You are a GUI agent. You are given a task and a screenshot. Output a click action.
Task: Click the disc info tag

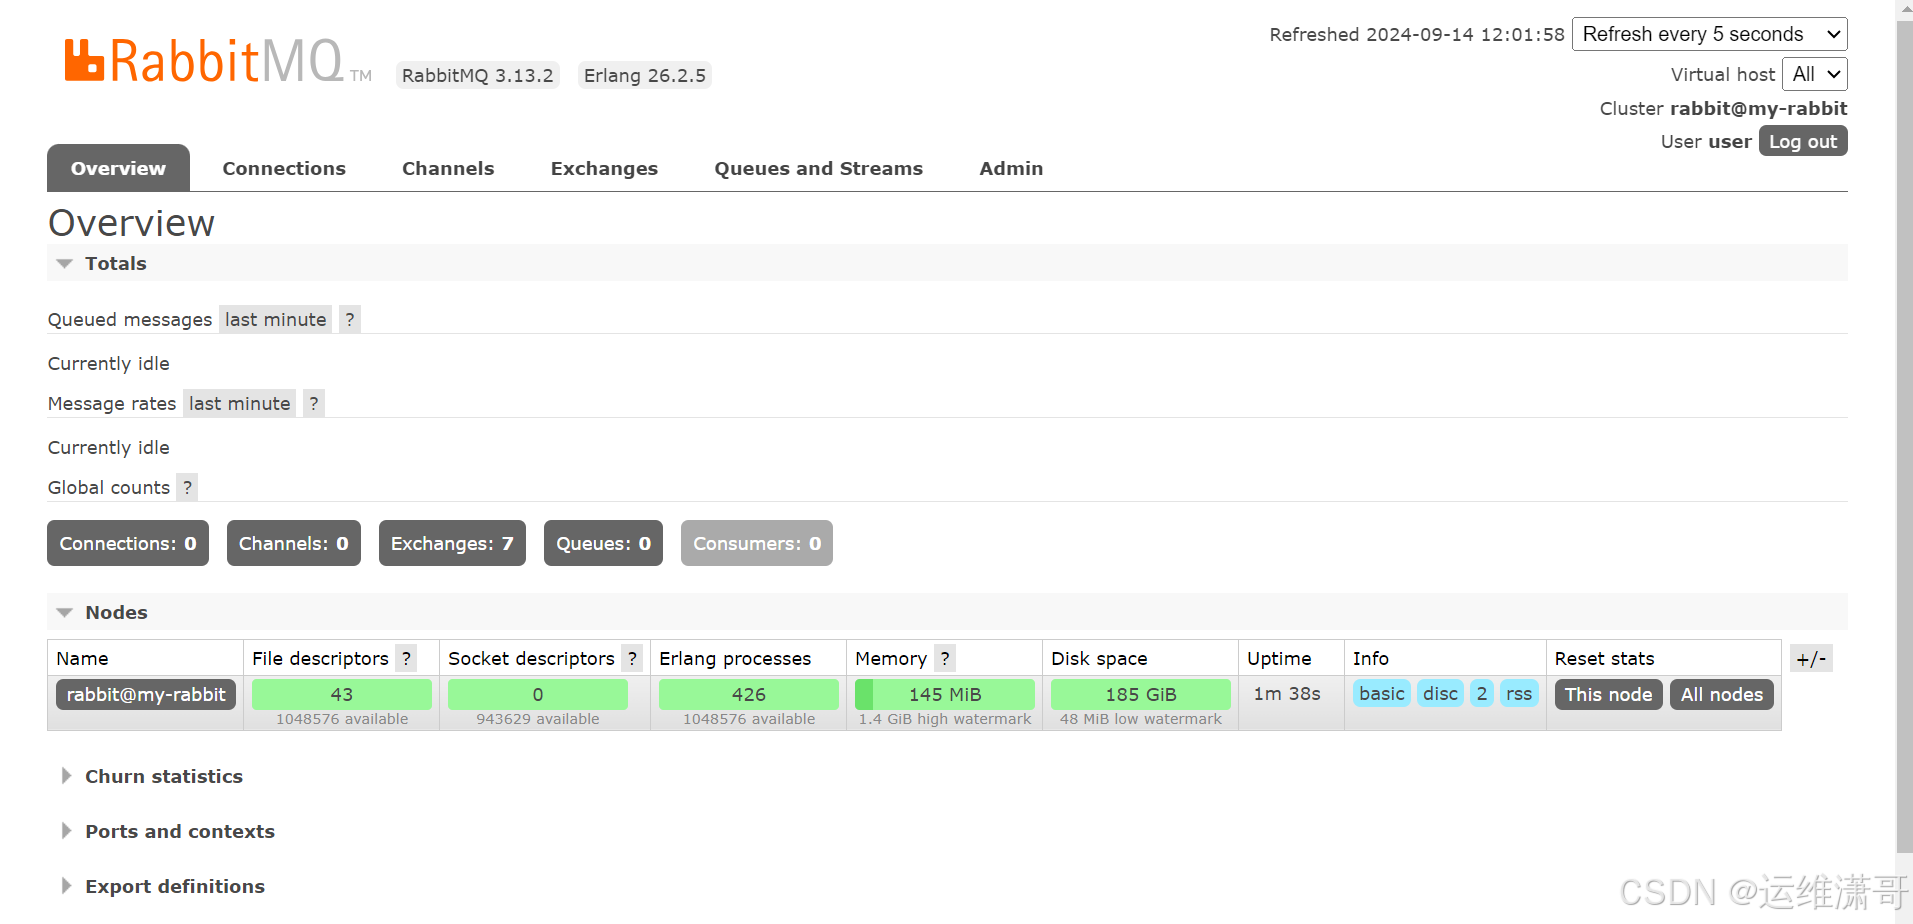(x=1440, y=693)
